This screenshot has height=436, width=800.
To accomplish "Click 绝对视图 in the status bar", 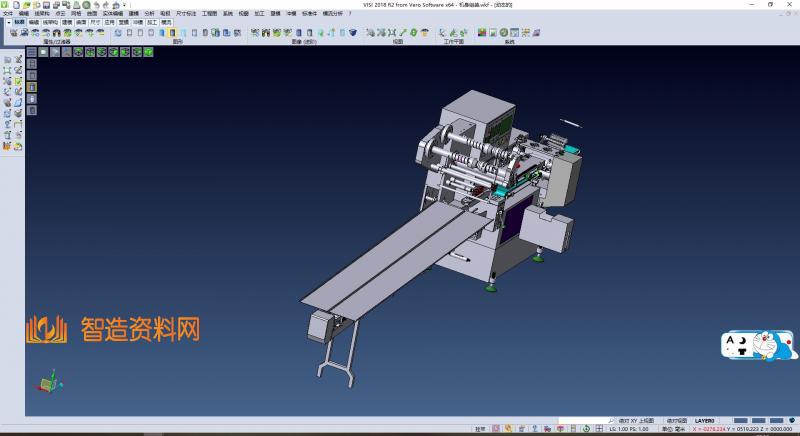I will pos(677,420).
